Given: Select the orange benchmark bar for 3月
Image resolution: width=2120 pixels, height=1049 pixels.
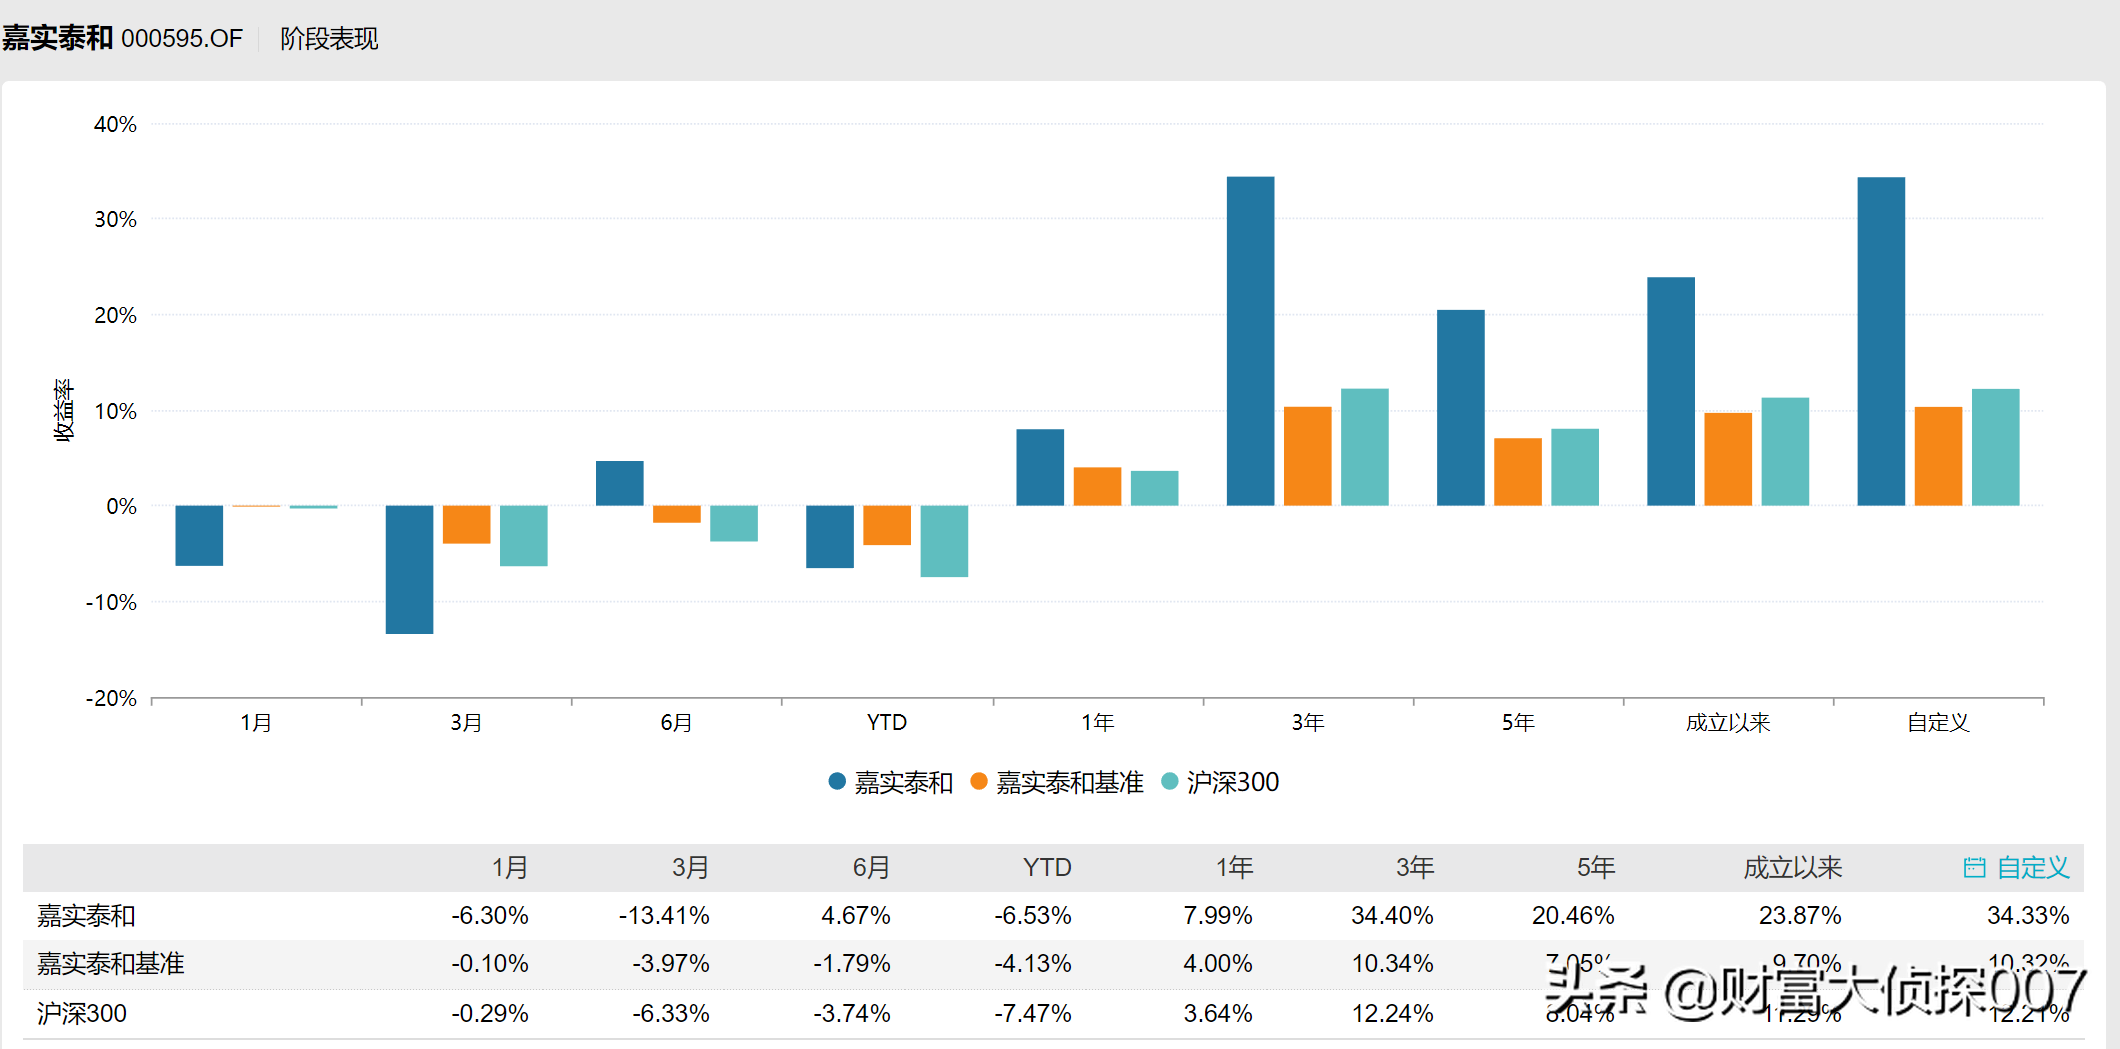Looking at the screenshot, I should click(x=467, y=525).
